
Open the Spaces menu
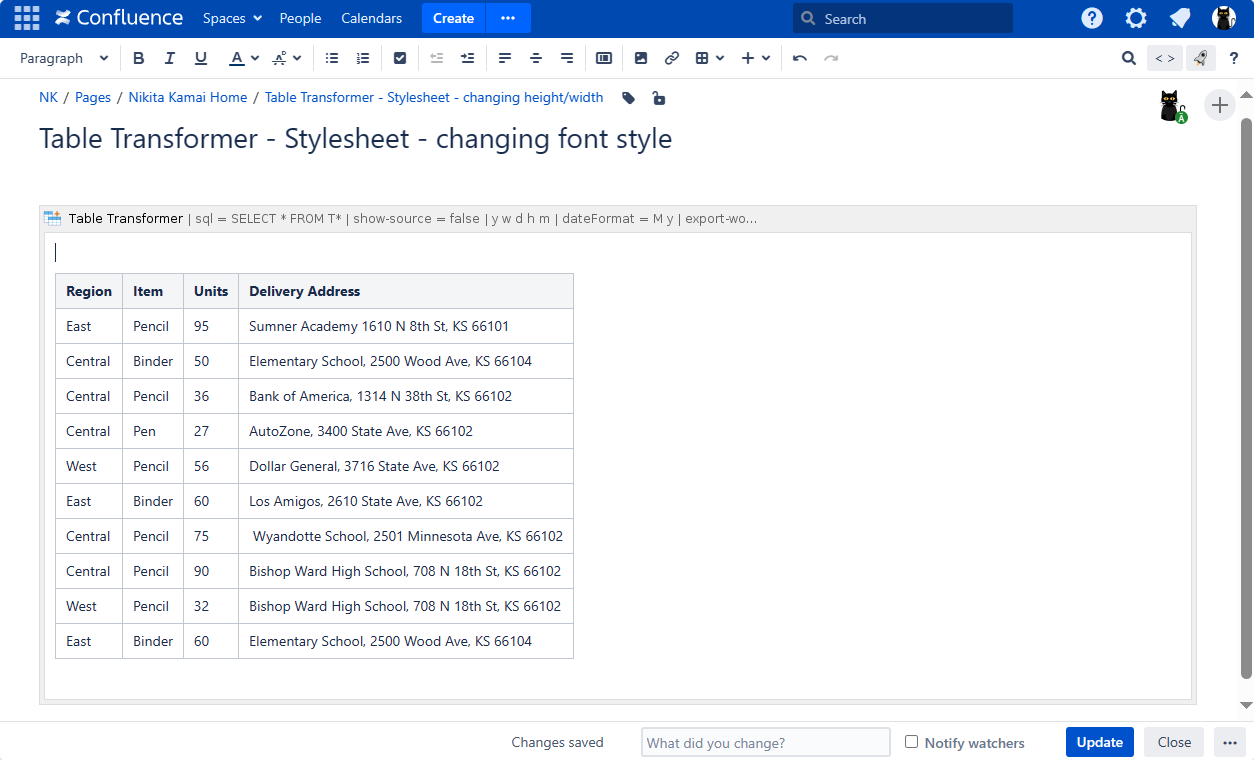click(x=232, y=18)
